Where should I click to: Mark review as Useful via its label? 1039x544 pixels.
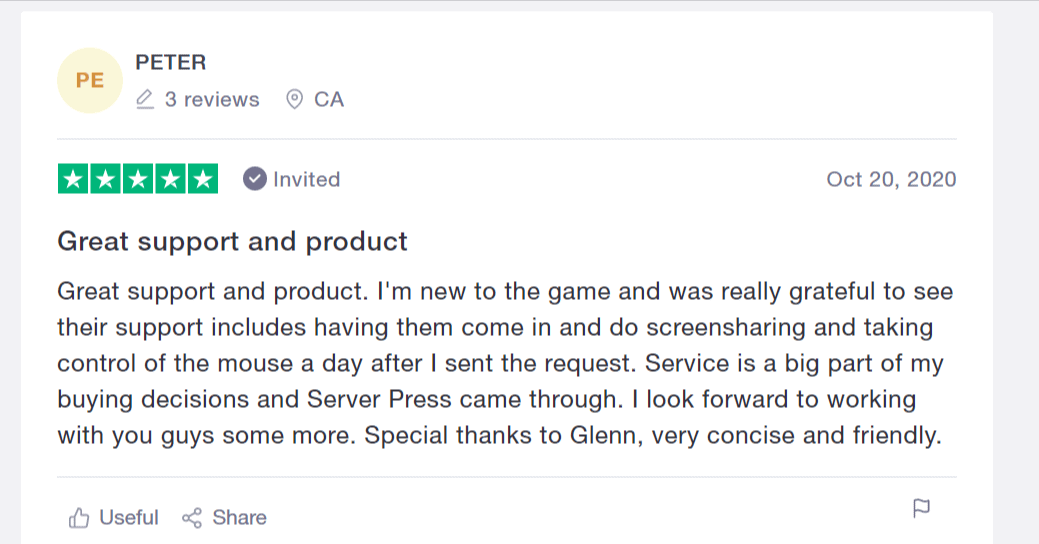(x=129, y=517)
